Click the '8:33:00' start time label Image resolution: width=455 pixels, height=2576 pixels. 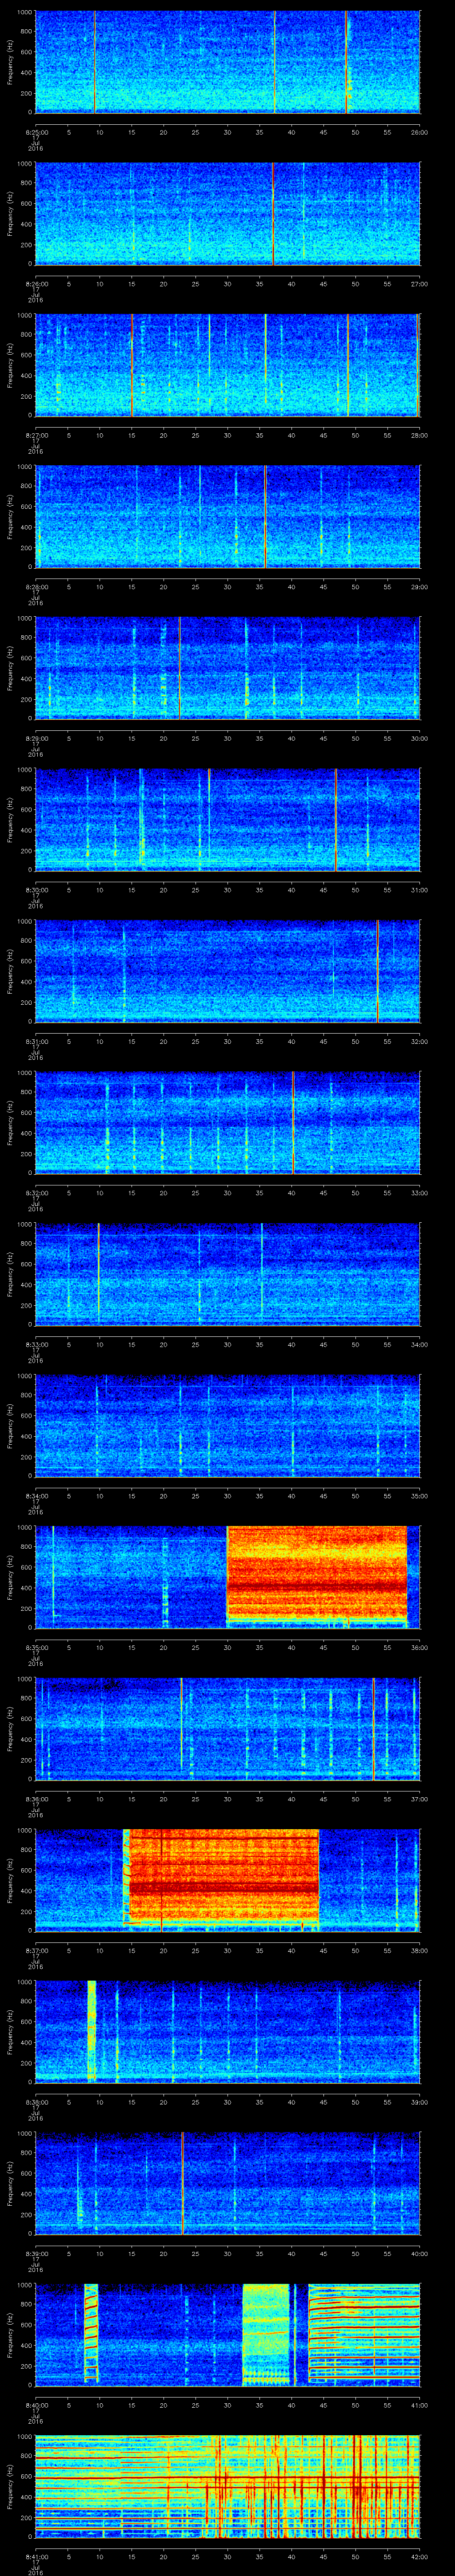(x=36, y=1344)
